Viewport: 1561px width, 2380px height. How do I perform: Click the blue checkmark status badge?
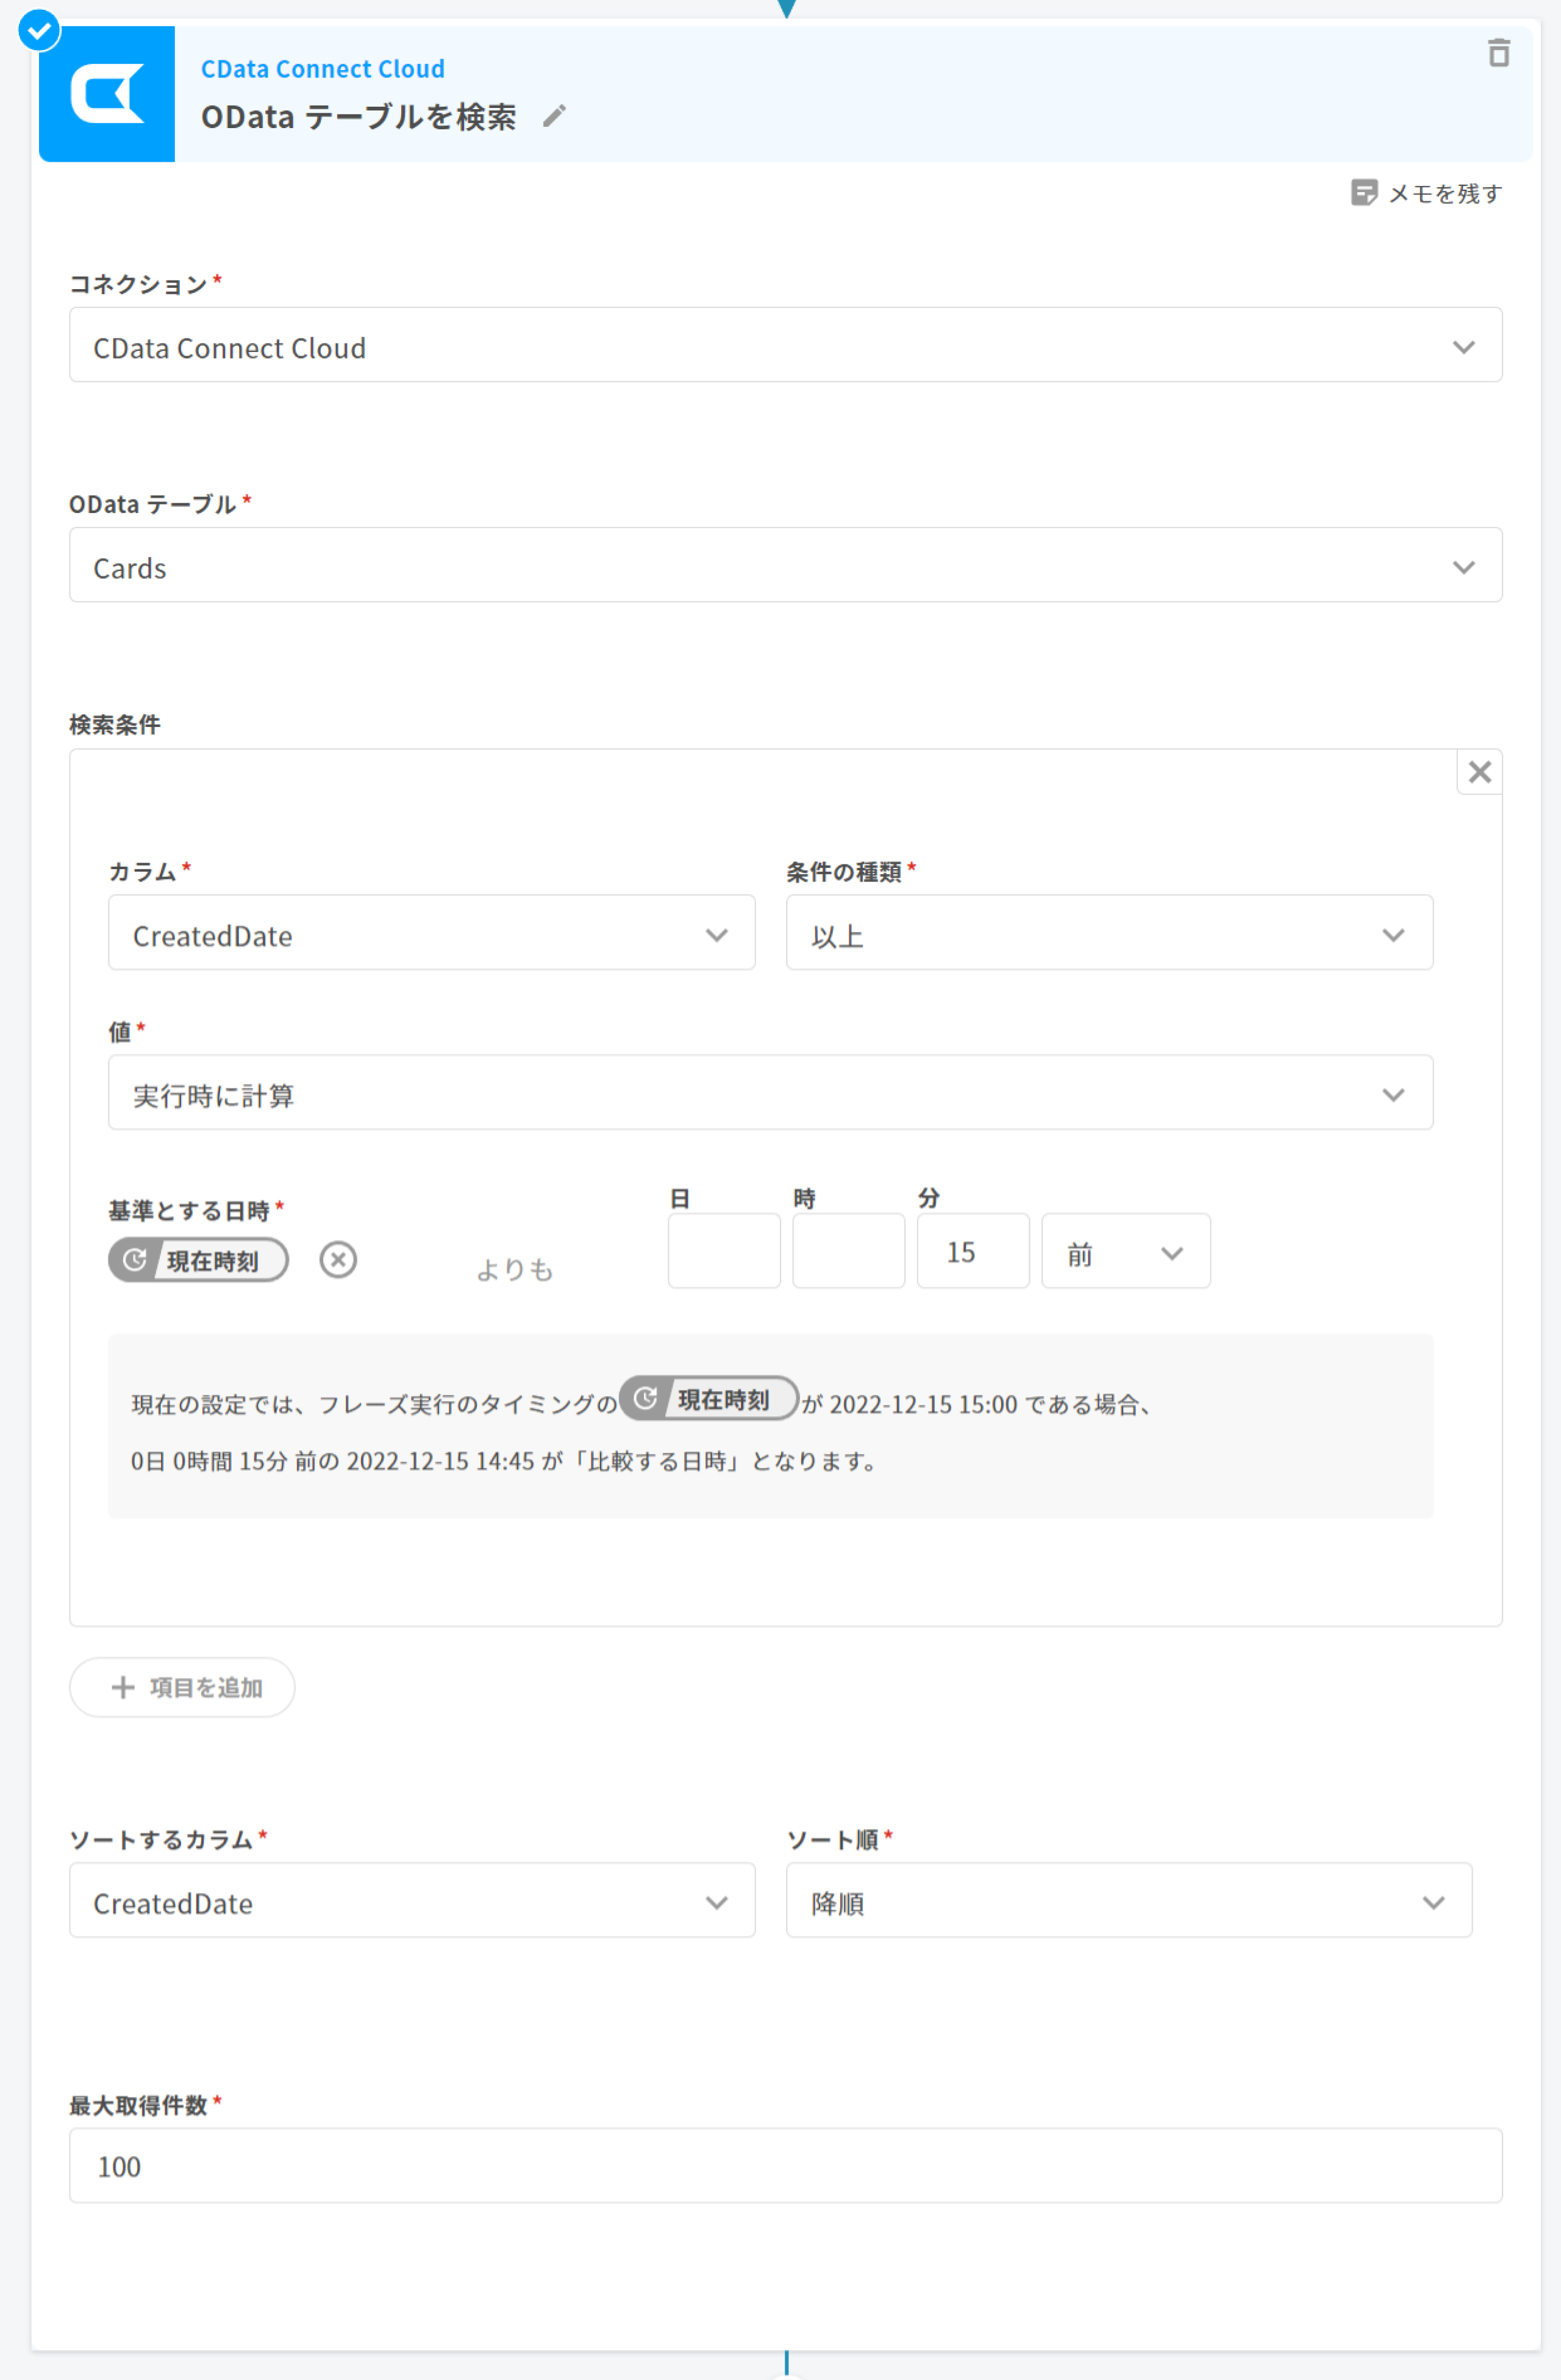[x=39, y=31]
